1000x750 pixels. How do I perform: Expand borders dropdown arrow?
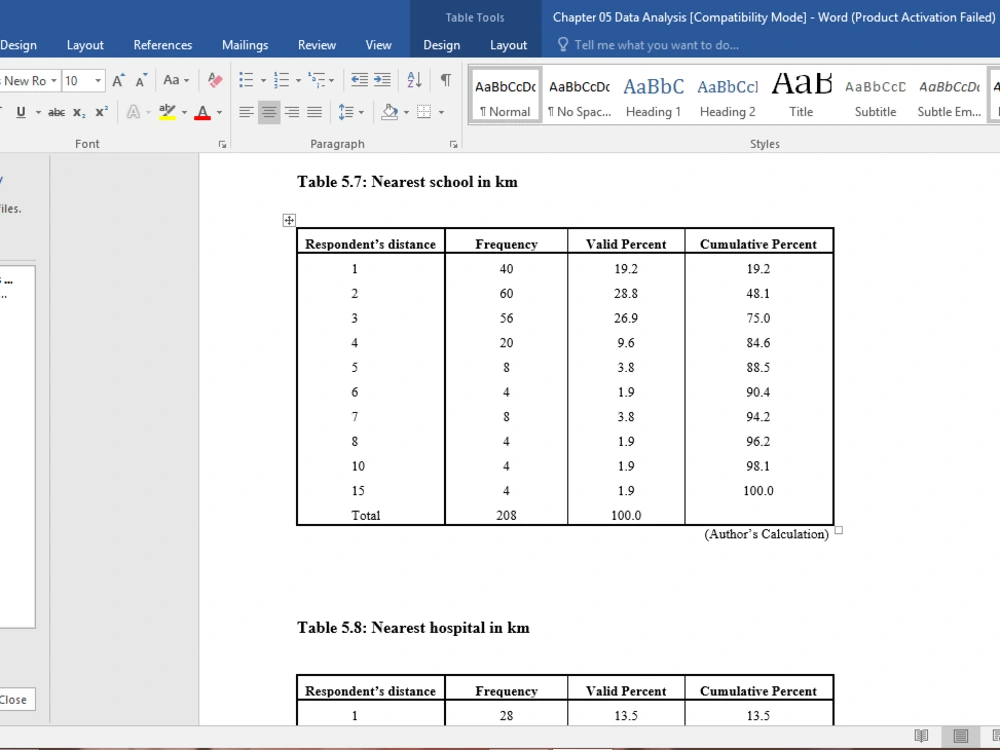click(x=441, y=113)
